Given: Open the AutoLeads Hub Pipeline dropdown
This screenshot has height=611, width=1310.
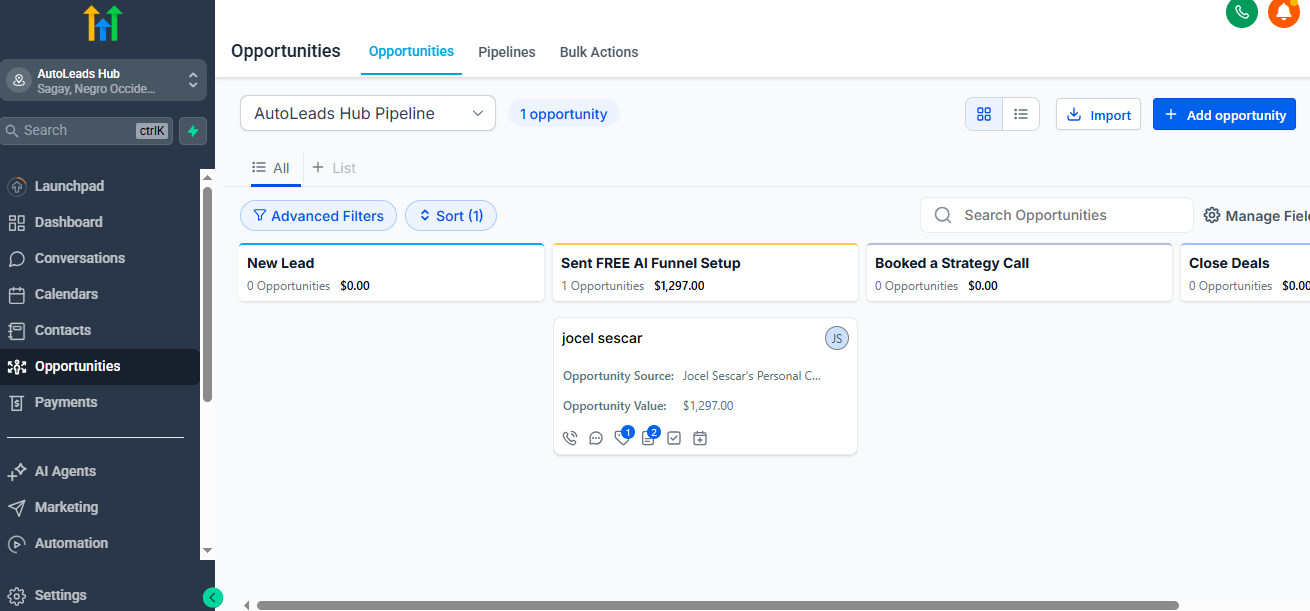Looking at the screenshot, I should 367,113.
